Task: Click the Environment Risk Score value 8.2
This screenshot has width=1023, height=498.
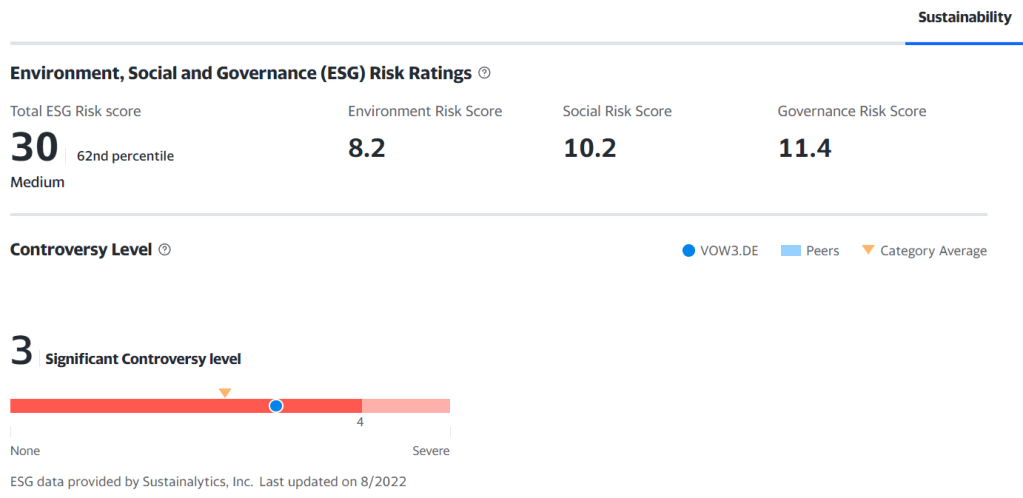Action: tap(366, 148)
